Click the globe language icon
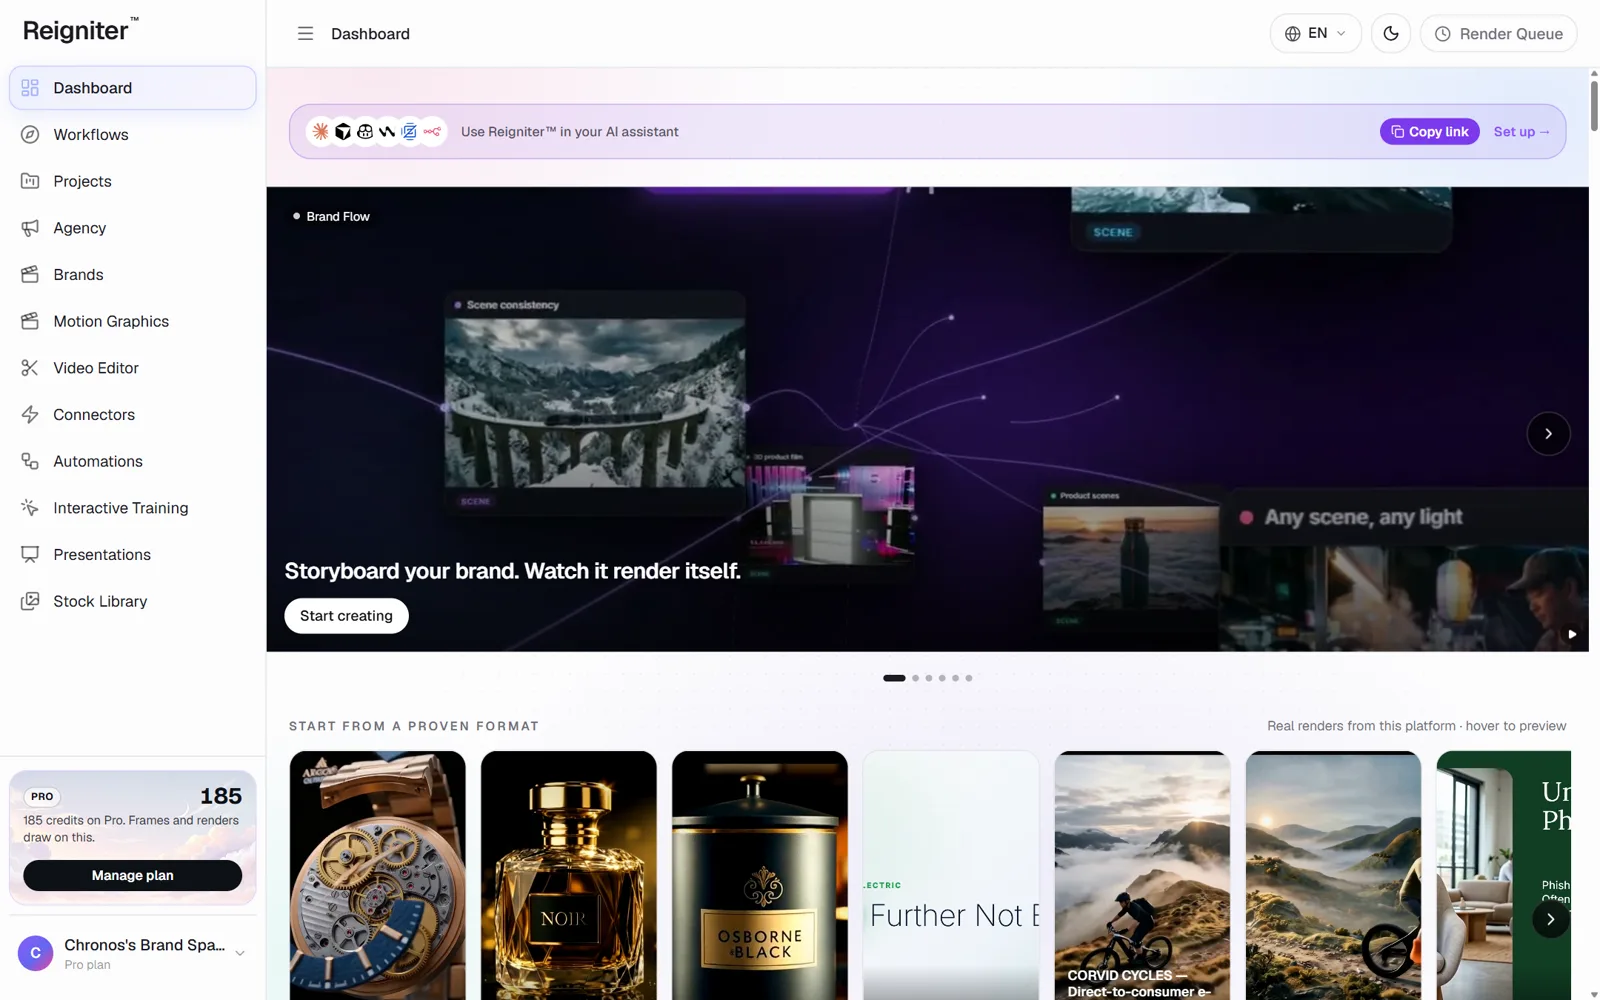 (x=1293, y=34)
